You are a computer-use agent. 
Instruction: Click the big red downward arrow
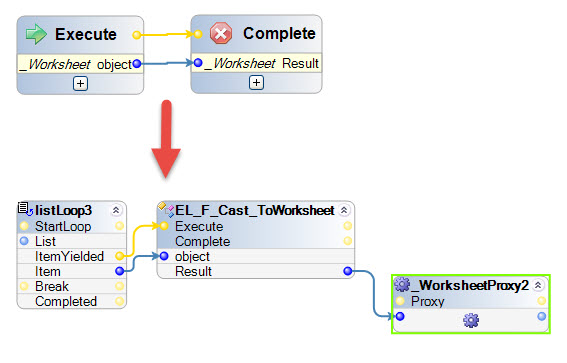(x=166, y=139)
